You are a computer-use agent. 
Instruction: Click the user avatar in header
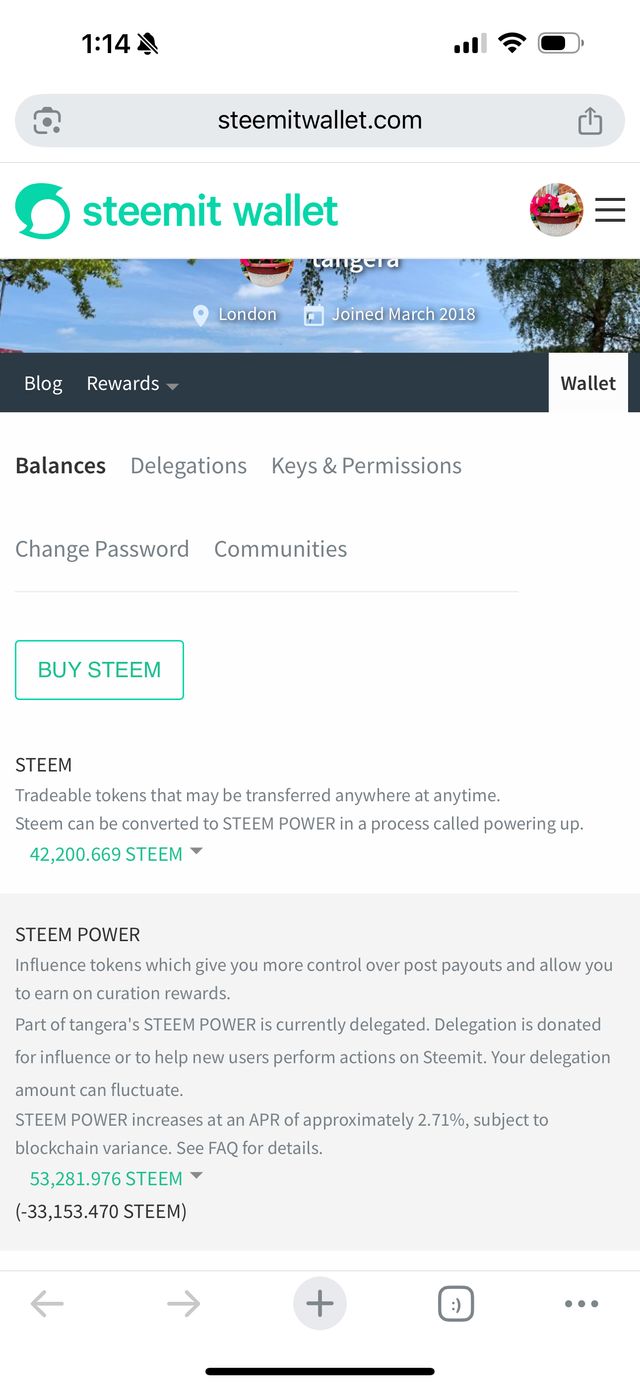(556, 210)
